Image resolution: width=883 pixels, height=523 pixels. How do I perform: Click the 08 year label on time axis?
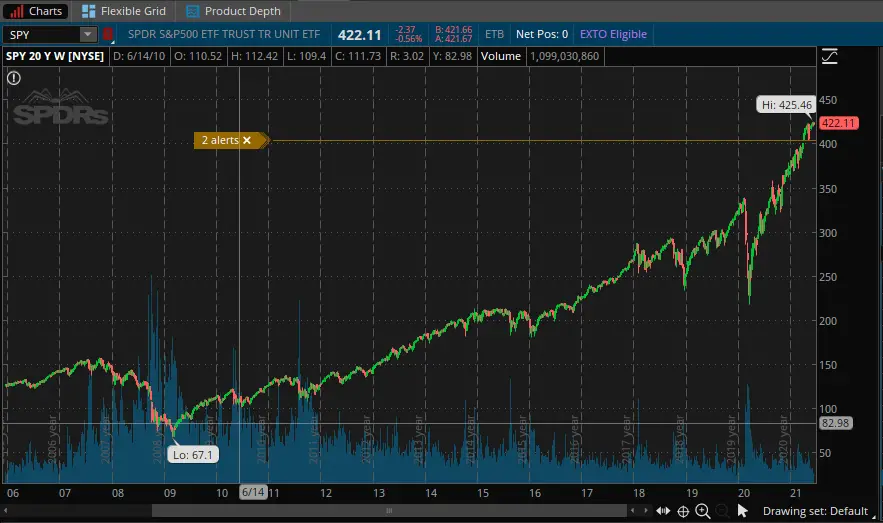pos(118,493)
